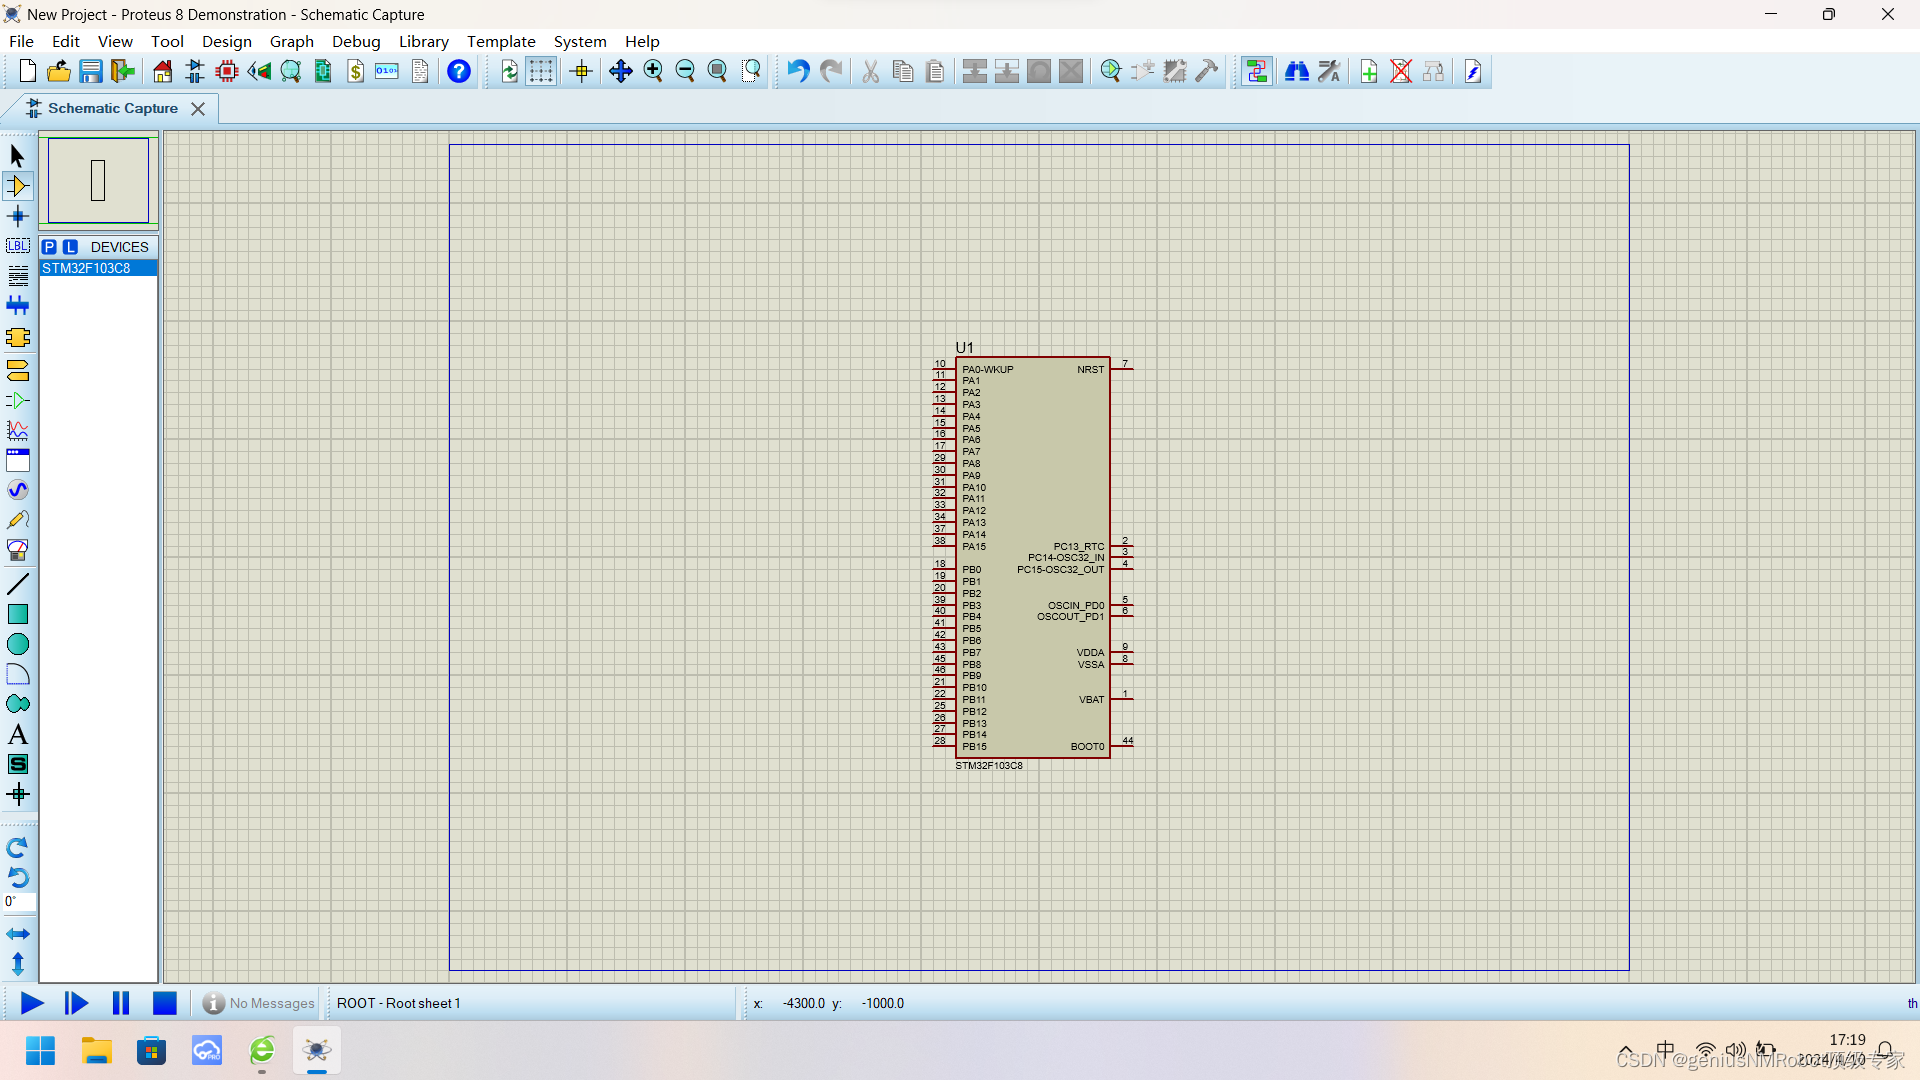The height and width of the screenshot is (1080, 1920).
Task: Select the Junction dot mode tool
Action: [x=17, y=216]
